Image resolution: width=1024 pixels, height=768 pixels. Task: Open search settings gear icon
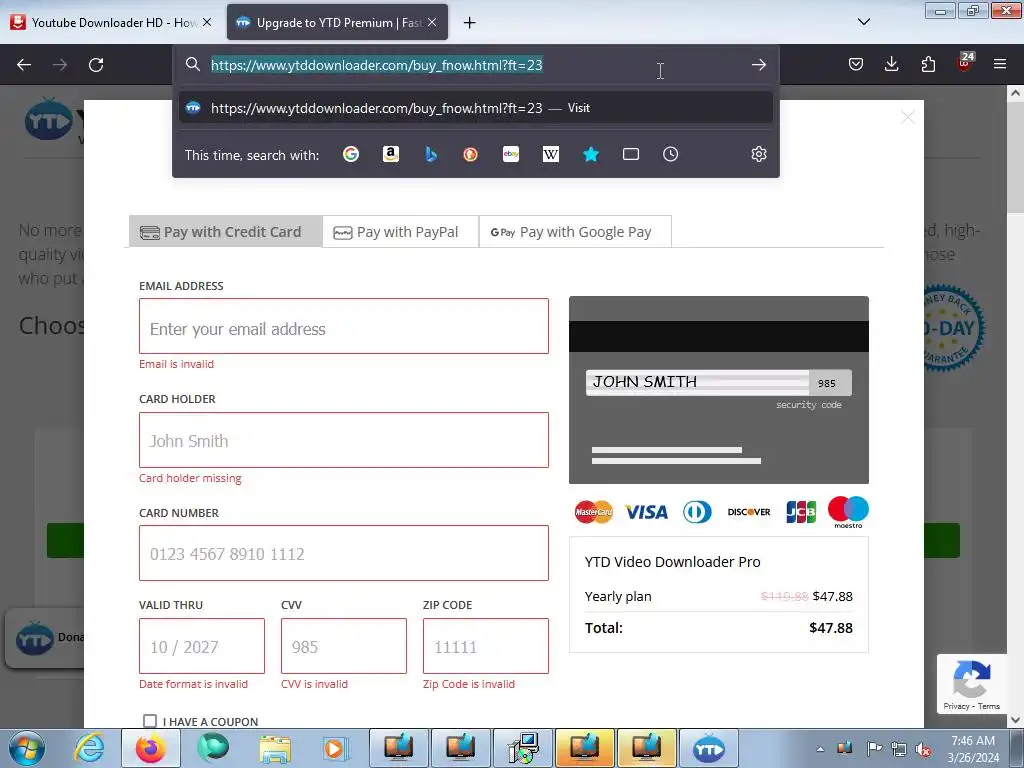(759, 154)
